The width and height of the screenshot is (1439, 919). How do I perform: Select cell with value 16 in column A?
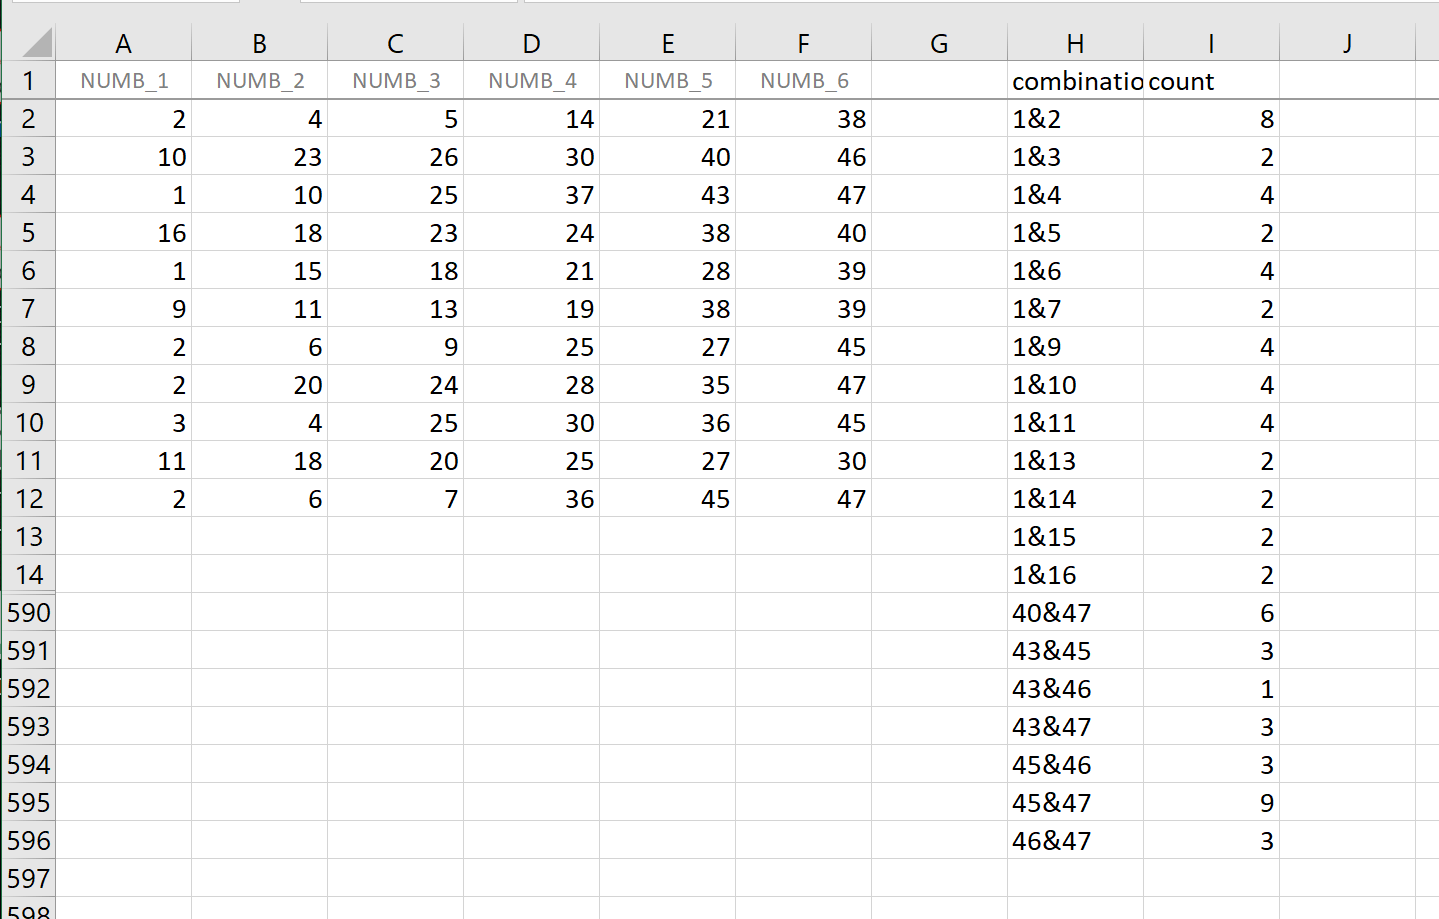[123, 232]
